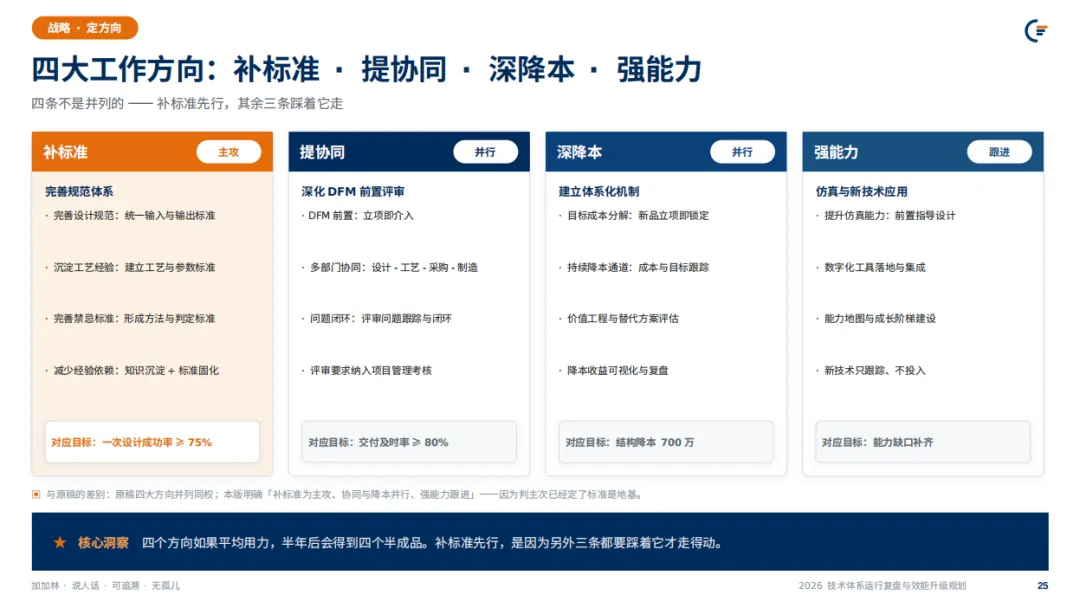Click the company logo icon at top right
The image size is (1080, 608).
coord(1036,30)
